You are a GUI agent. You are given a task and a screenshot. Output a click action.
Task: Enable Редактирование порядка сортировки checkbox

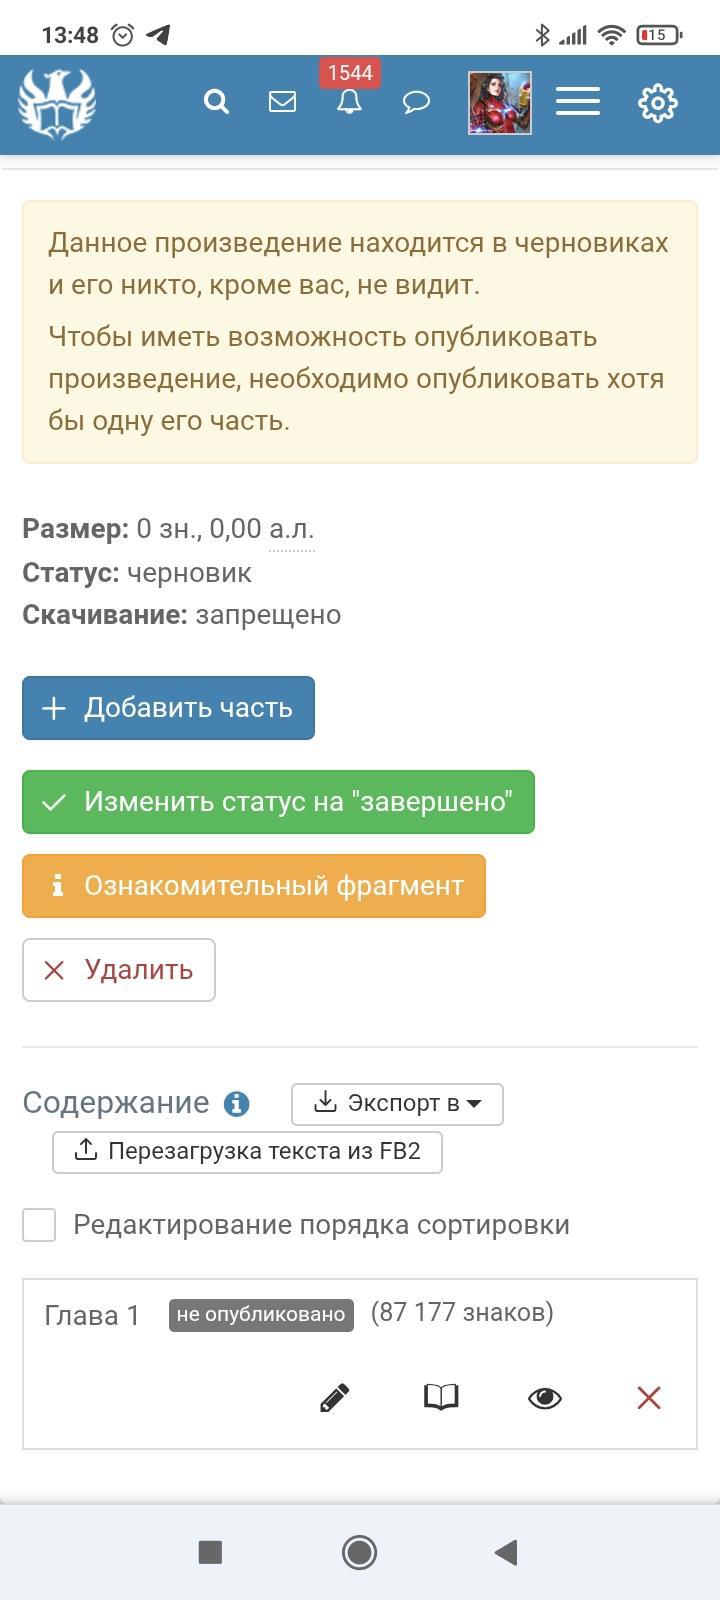(x=40, y=1225)
